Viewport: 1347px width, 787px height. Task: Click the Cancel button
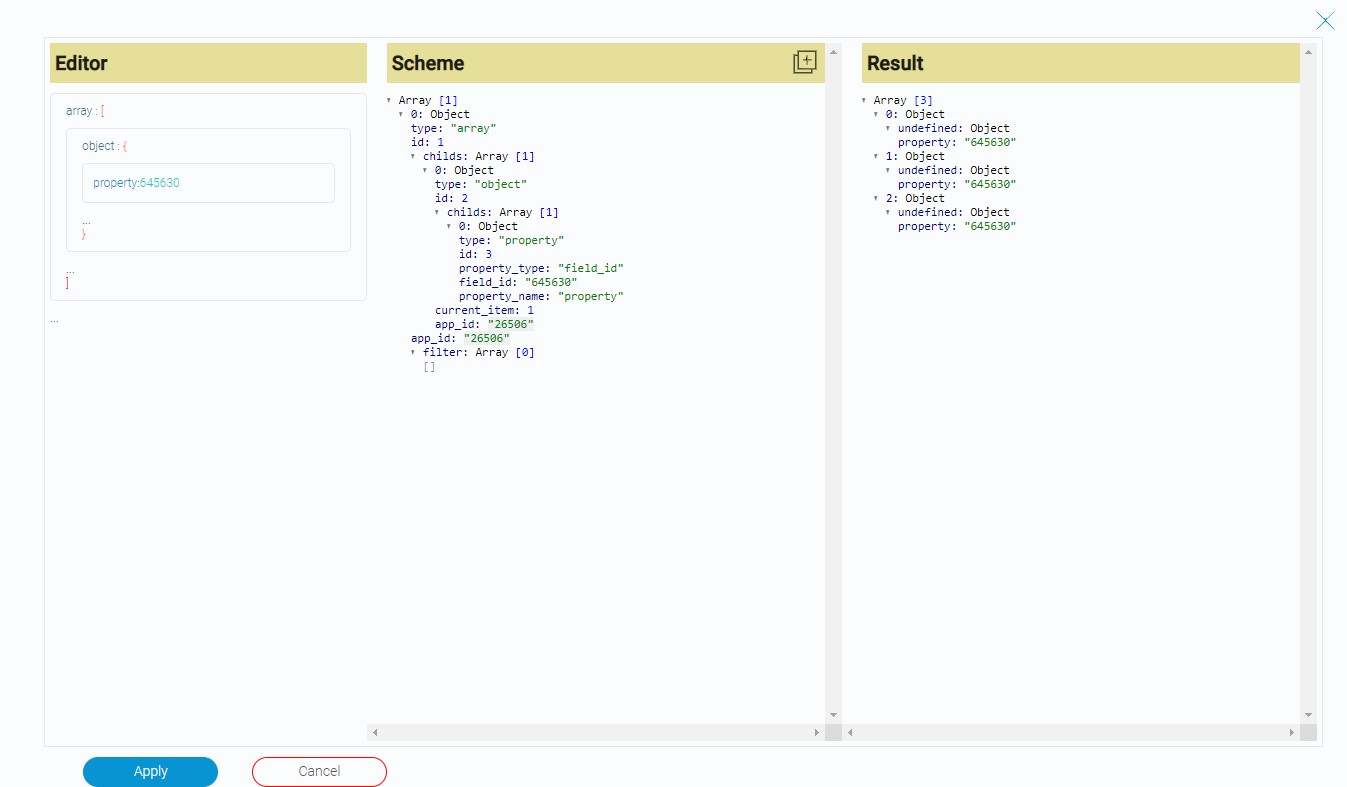pyautogui.click(x=319, y=771)
